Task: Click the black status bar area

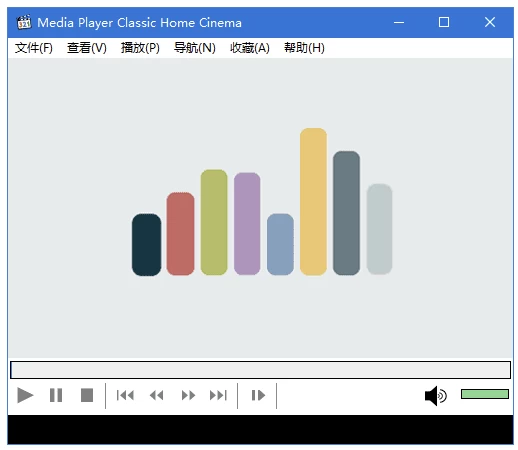Action: 260,429
